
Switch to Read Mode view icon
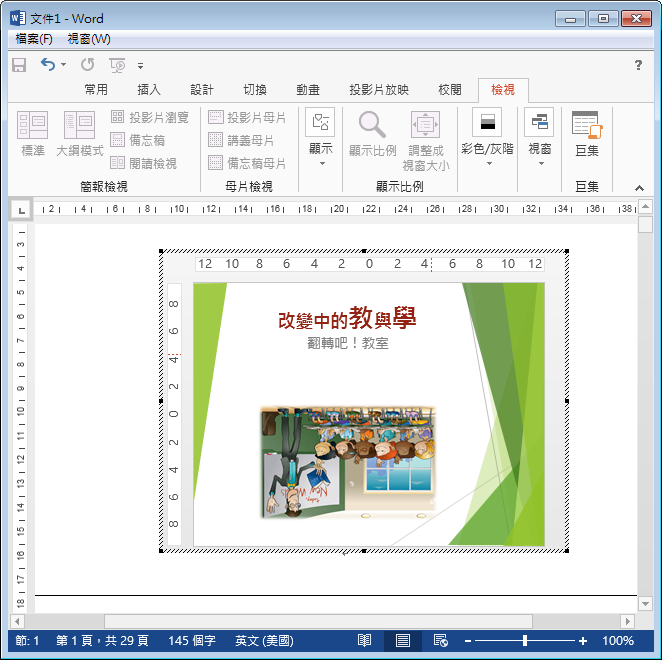pos(364,641)
